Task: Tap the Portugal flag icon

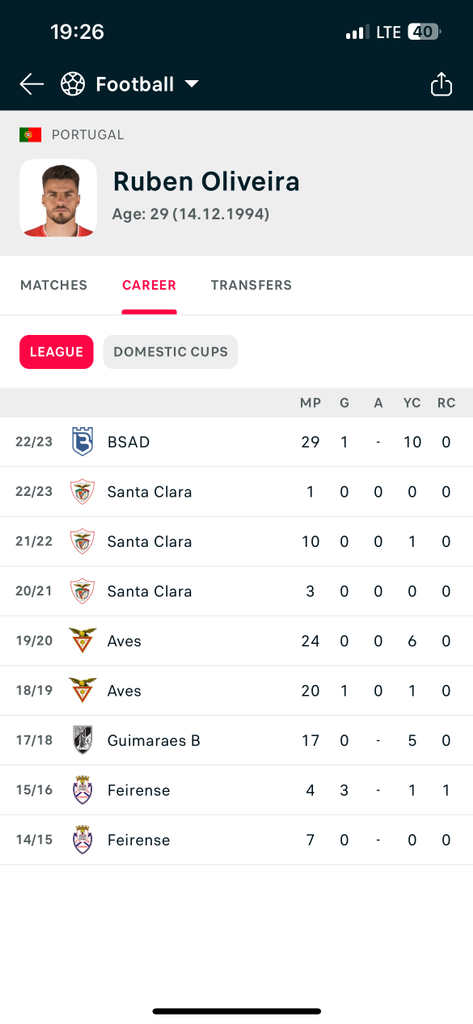Action: point(30,135)
